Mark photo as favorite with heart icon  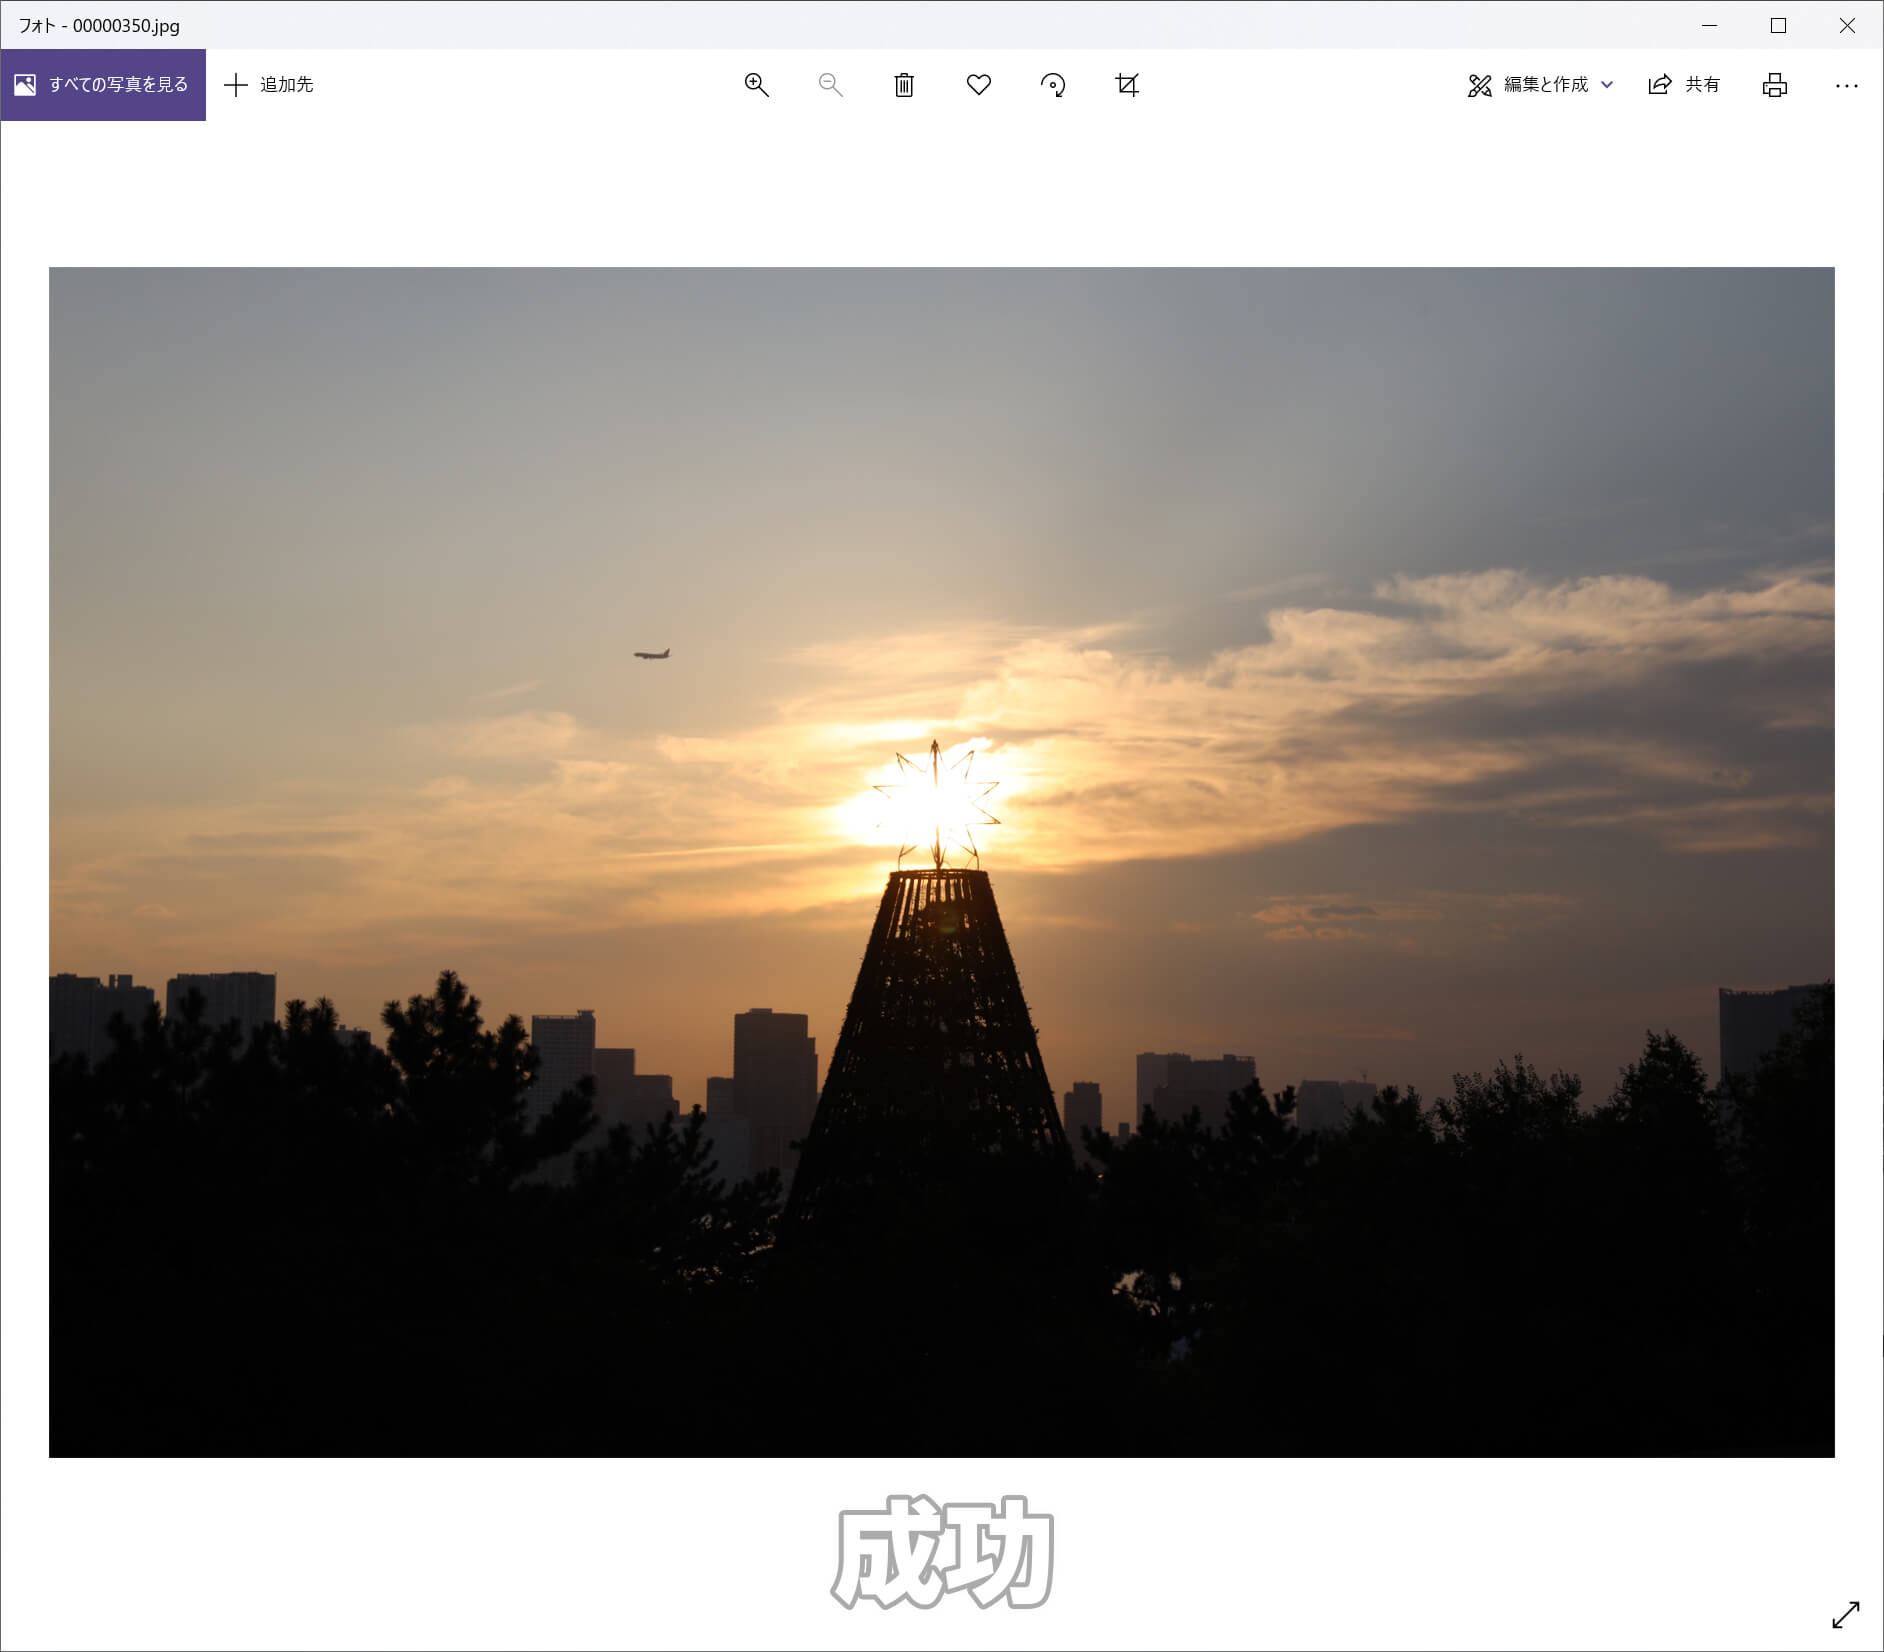[979, 85]
